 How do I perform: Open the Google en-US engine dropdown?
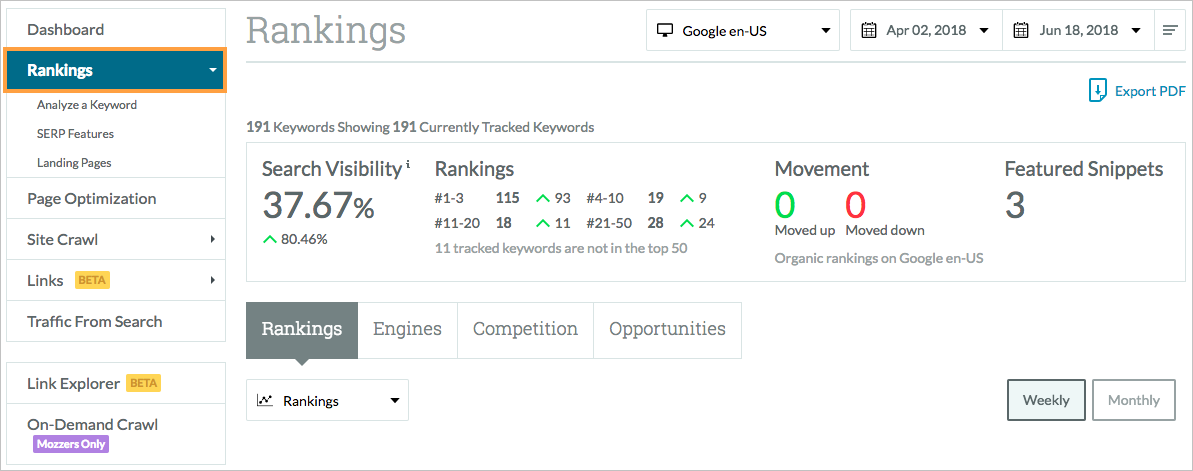pos(743,30)
